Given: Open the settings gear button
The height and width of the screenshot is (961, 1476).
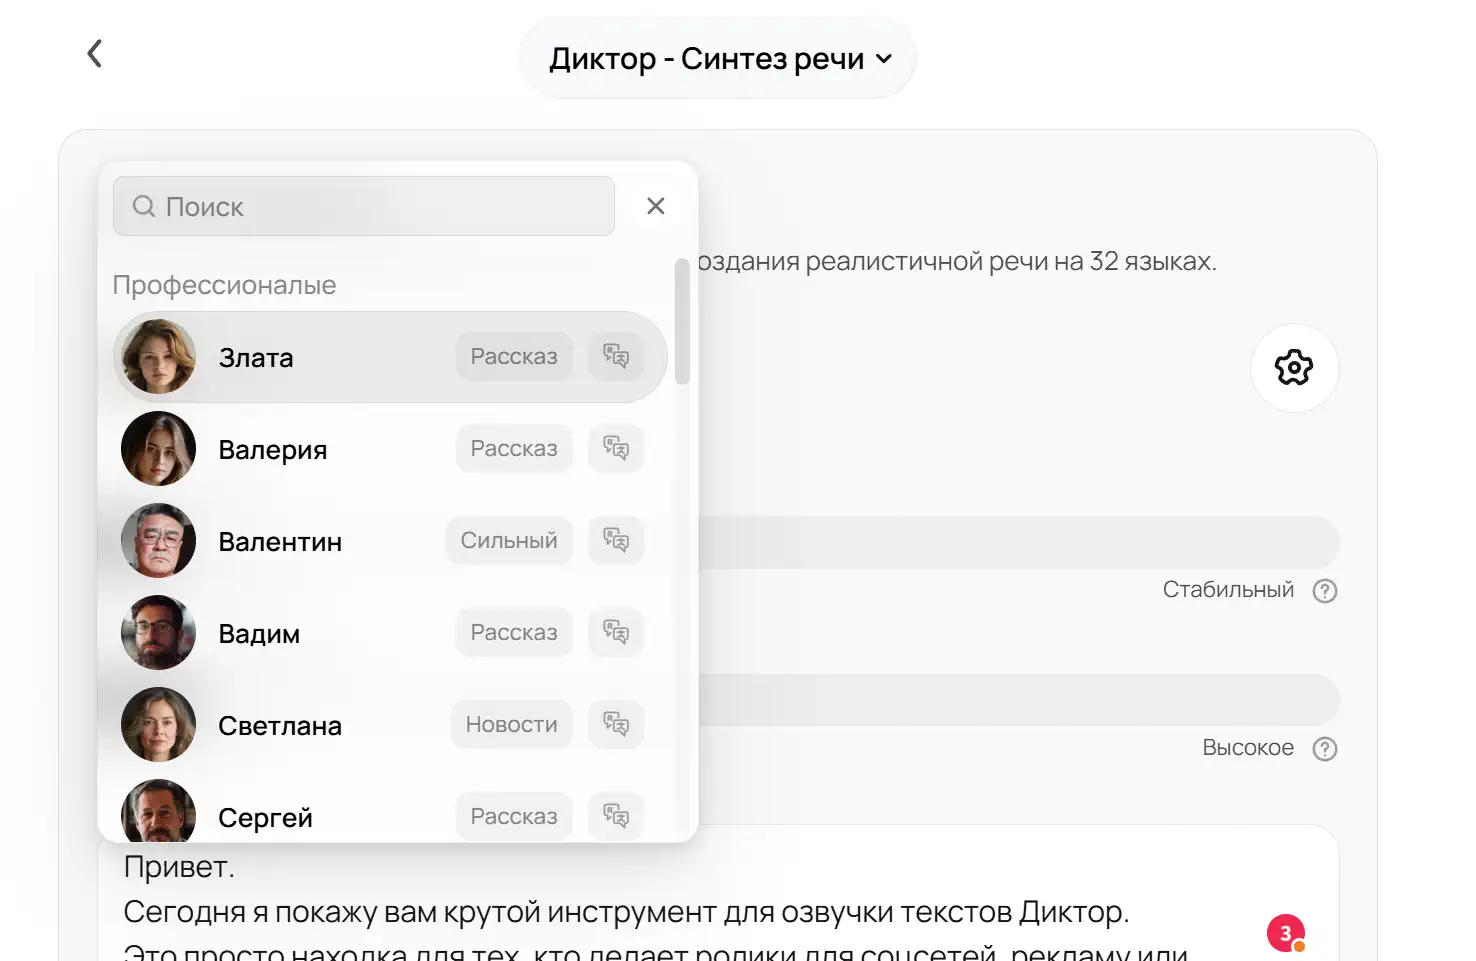Looking at the screenshot, I should [1294, 368].
